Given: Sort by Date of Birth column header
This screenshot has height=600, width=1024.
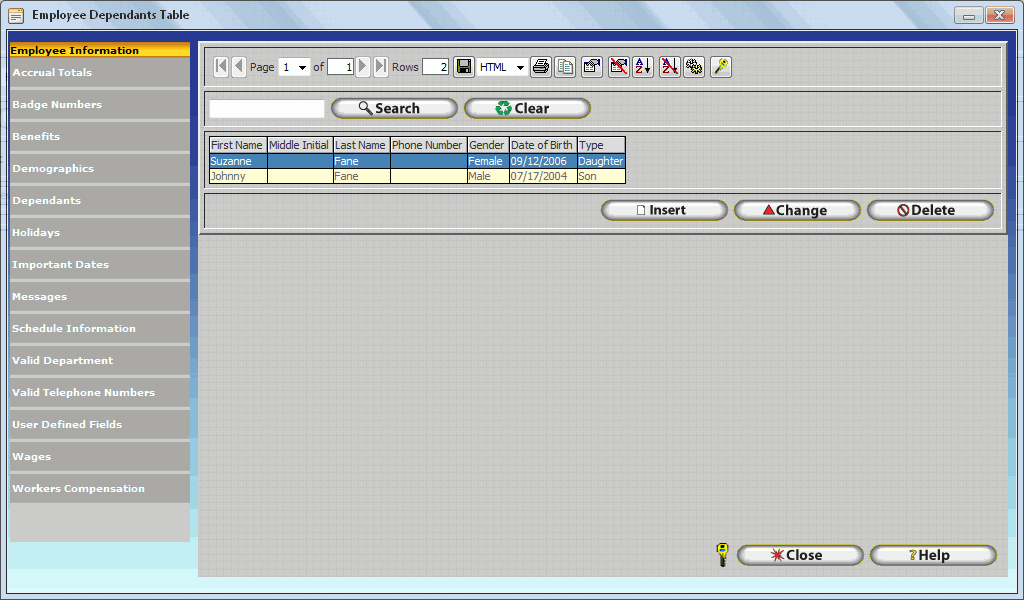Looking at the screenshot, I should point(542,145).
